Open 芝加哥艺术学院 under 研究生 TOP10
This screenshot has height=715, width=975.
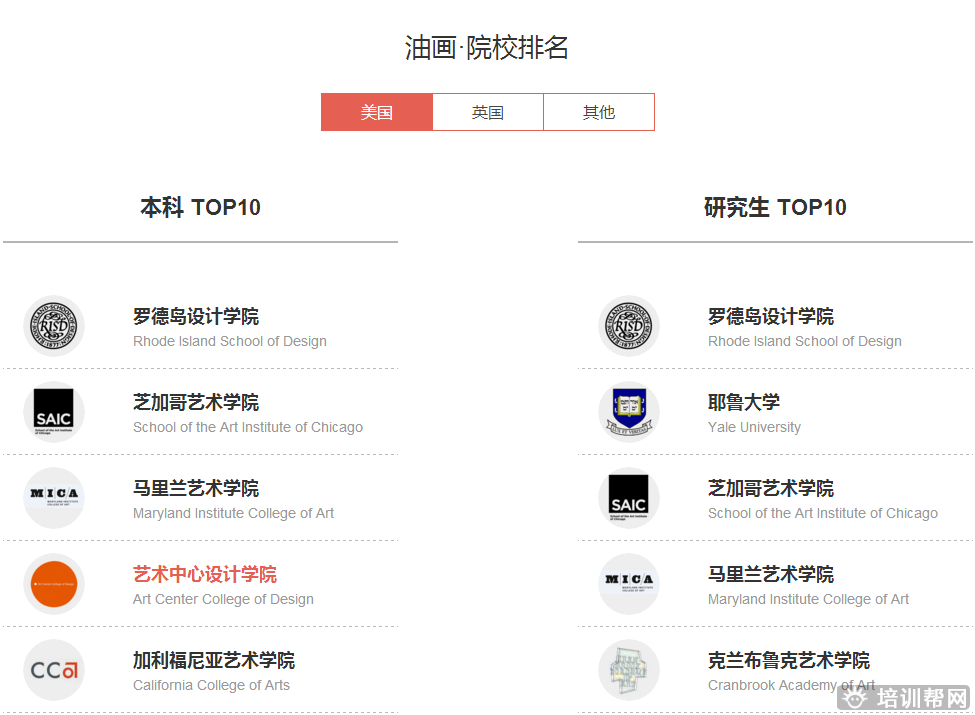tap(771, 488)
